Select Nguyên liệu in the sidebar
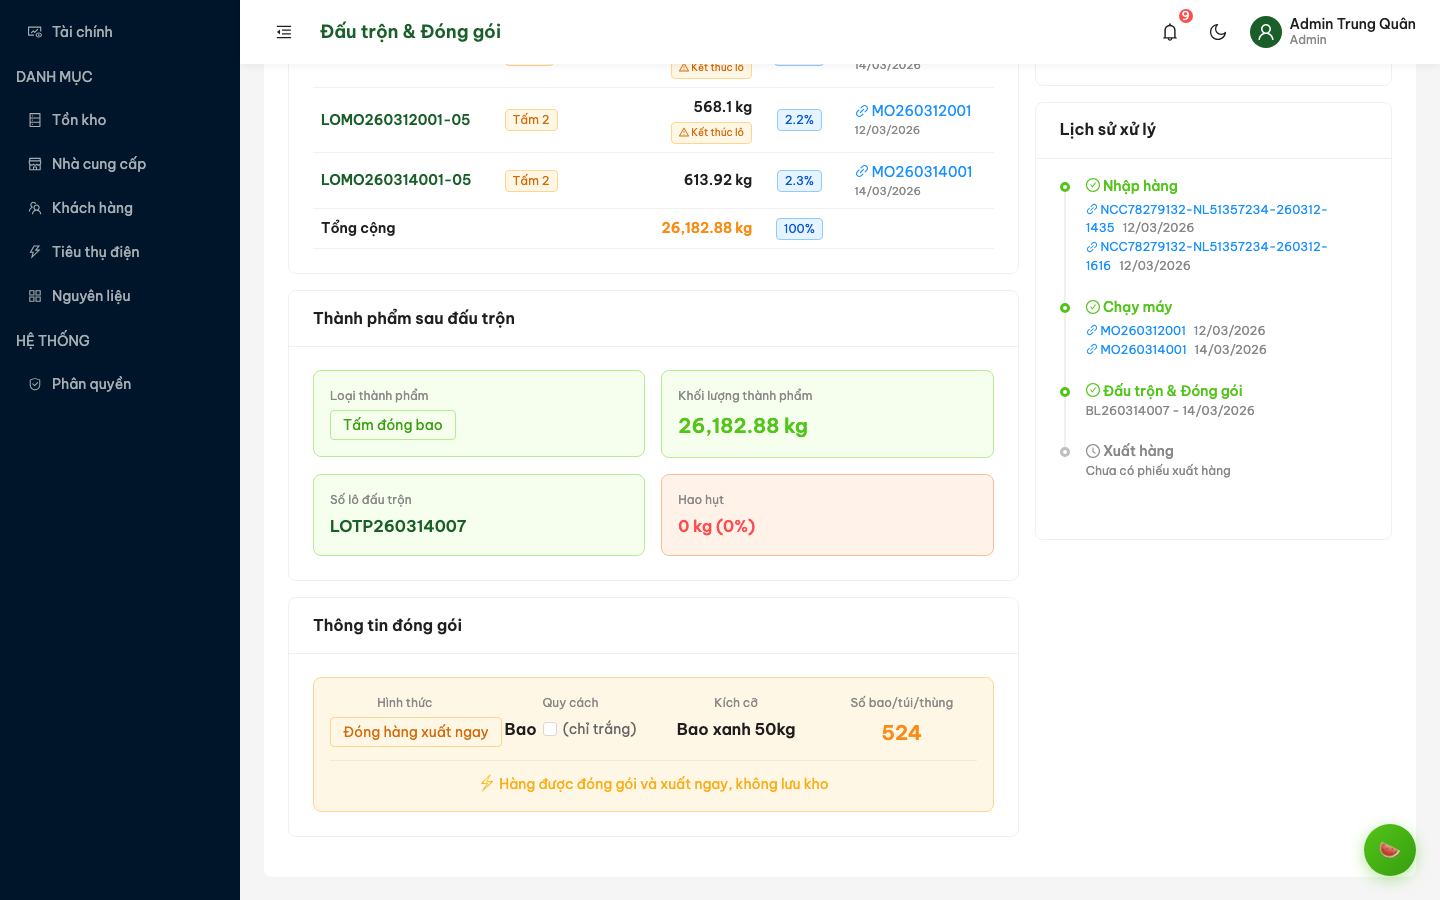Screen dimensions: 1440x900 91,296
